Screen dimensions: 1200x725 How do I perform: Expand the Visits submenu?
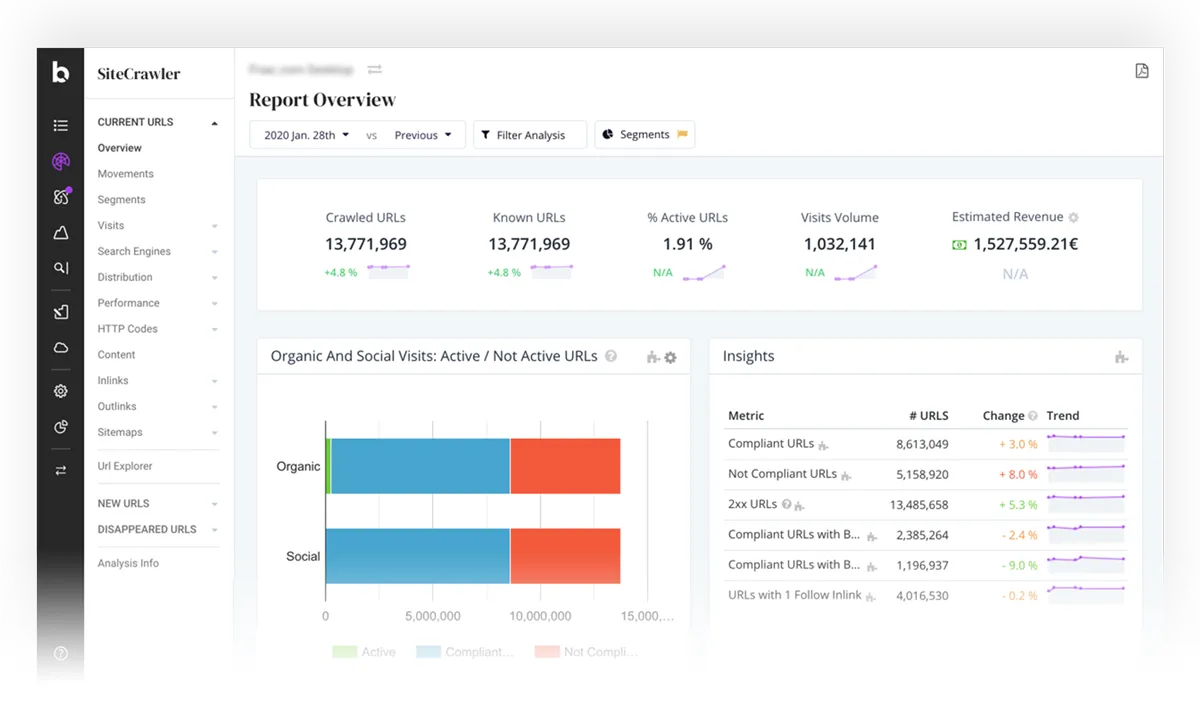coord(215,226)
